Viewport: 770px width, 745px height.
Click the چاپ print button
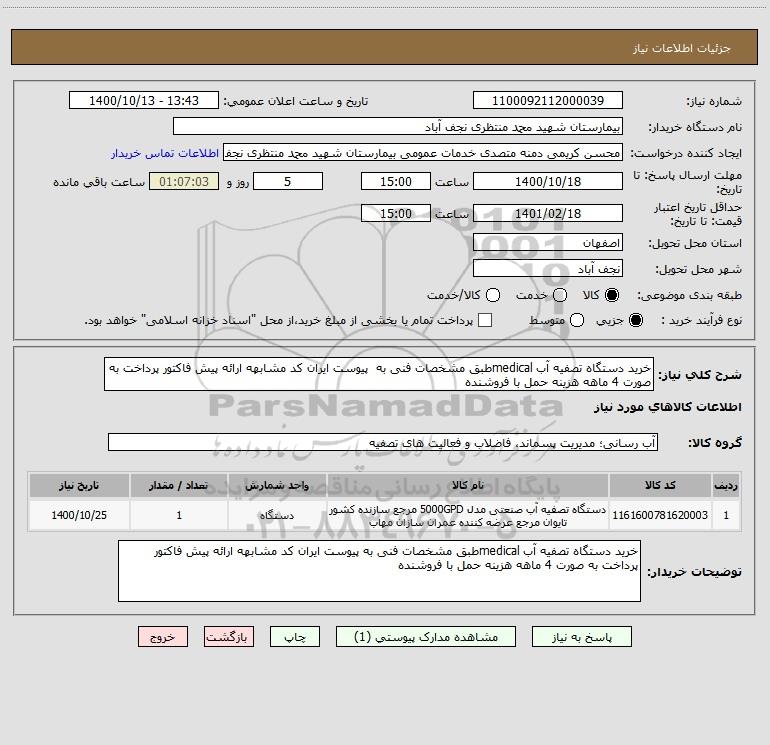pyautogui.click(x=295, y=637)
